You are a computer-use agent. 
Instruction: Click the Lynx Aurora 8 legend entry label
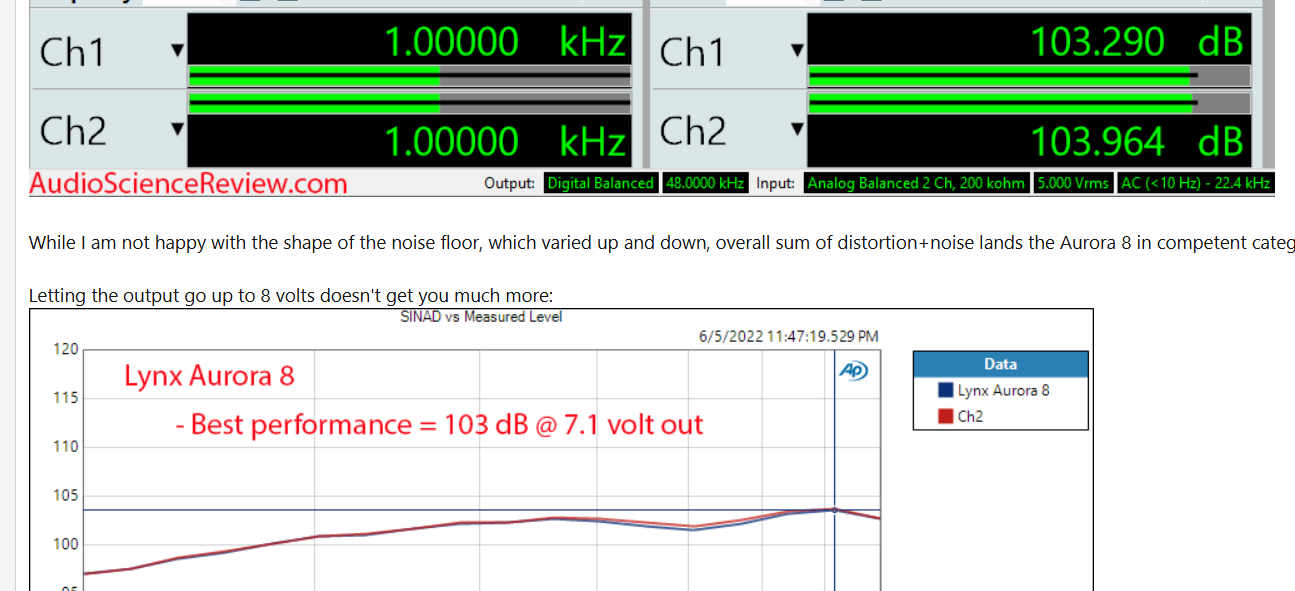tap(1004, 390)
